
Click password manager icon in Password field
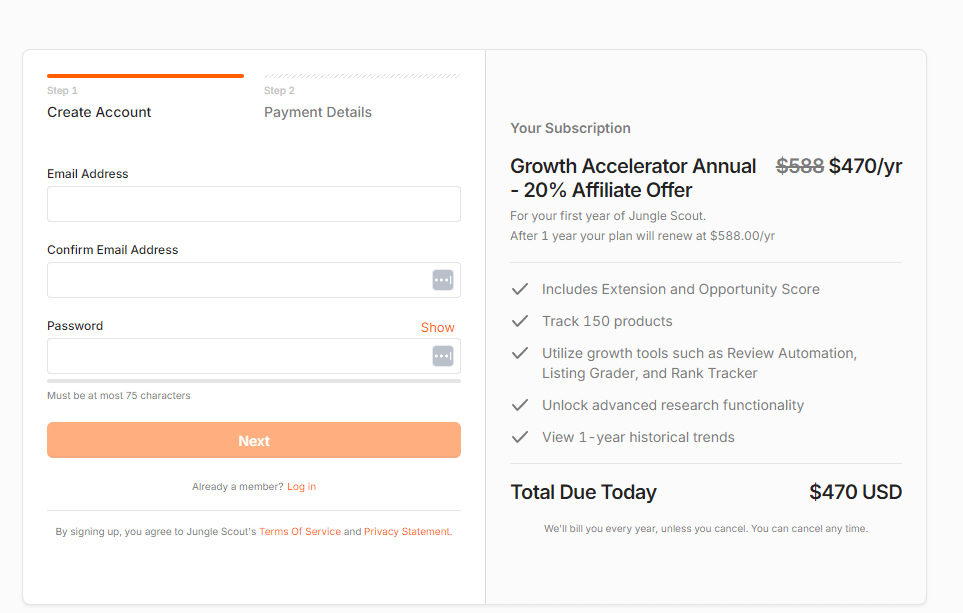coord(443,356)
